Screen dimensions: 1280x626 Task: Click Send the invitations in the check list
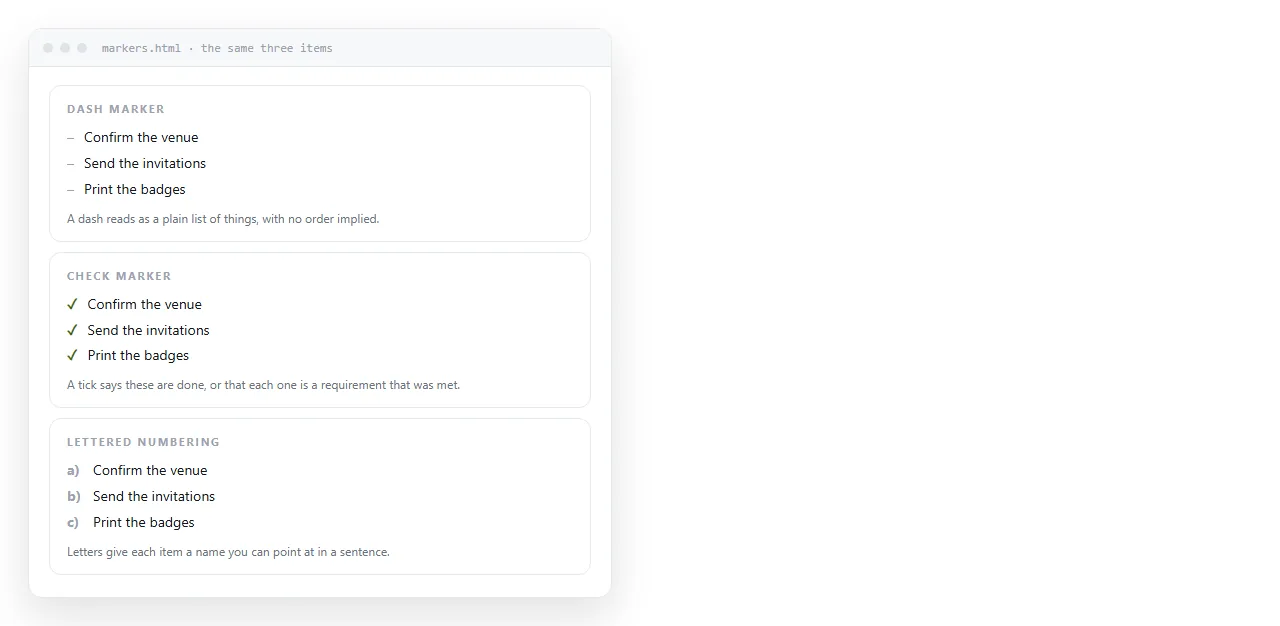click(x=148, y=330)
